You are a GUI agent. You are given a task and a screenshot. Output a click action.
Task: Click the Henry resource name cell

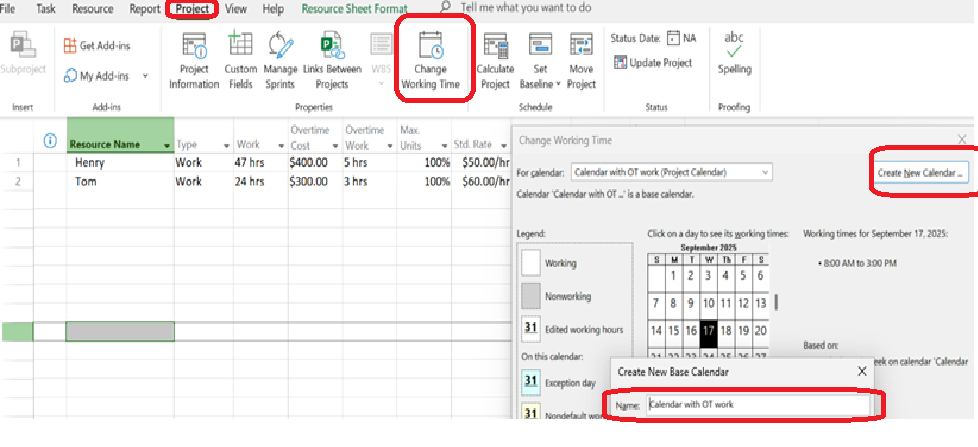pos(120,163)
